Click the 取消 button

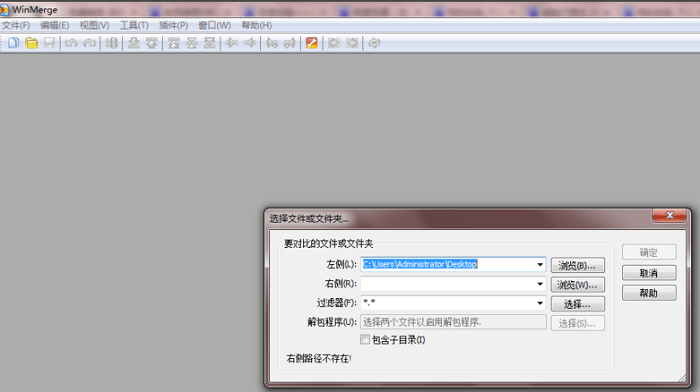[649, 273]
